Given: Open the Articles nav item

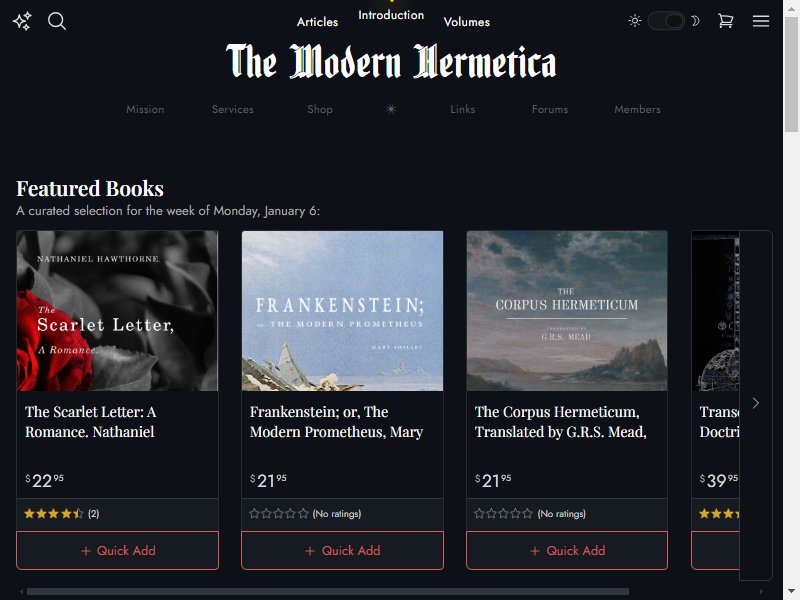Looking at the screenshot, I should pyautogui.click(x=317, y=22).
